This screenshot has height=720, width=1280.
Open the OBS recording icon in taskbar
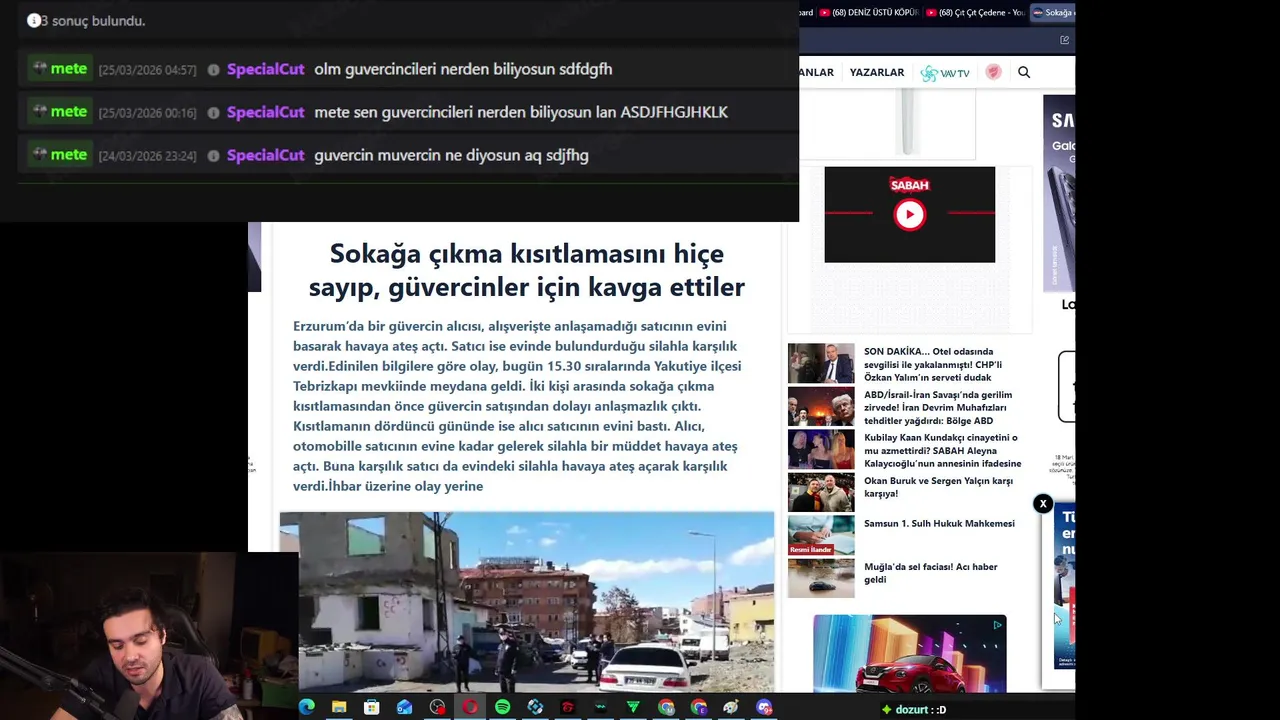click(x=437, y=707)
